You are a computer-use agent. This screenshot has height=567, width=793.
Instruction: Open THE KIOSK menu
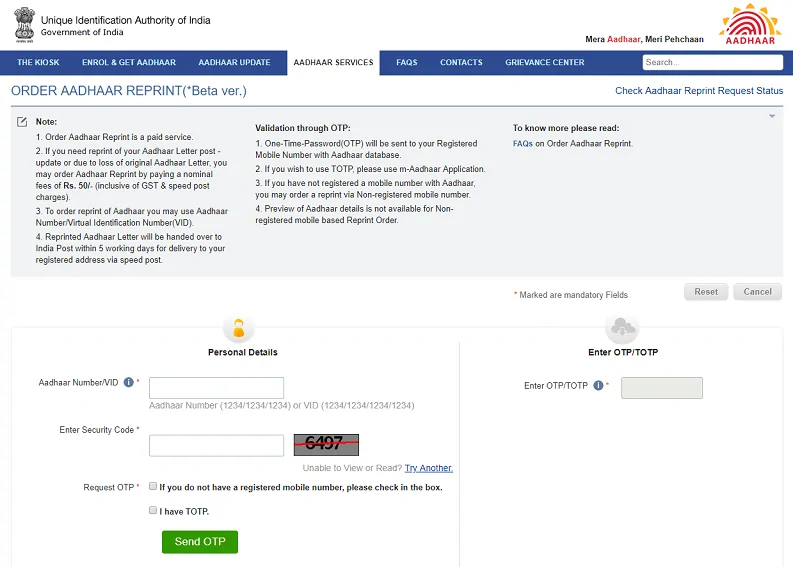(x=38, y=62)
